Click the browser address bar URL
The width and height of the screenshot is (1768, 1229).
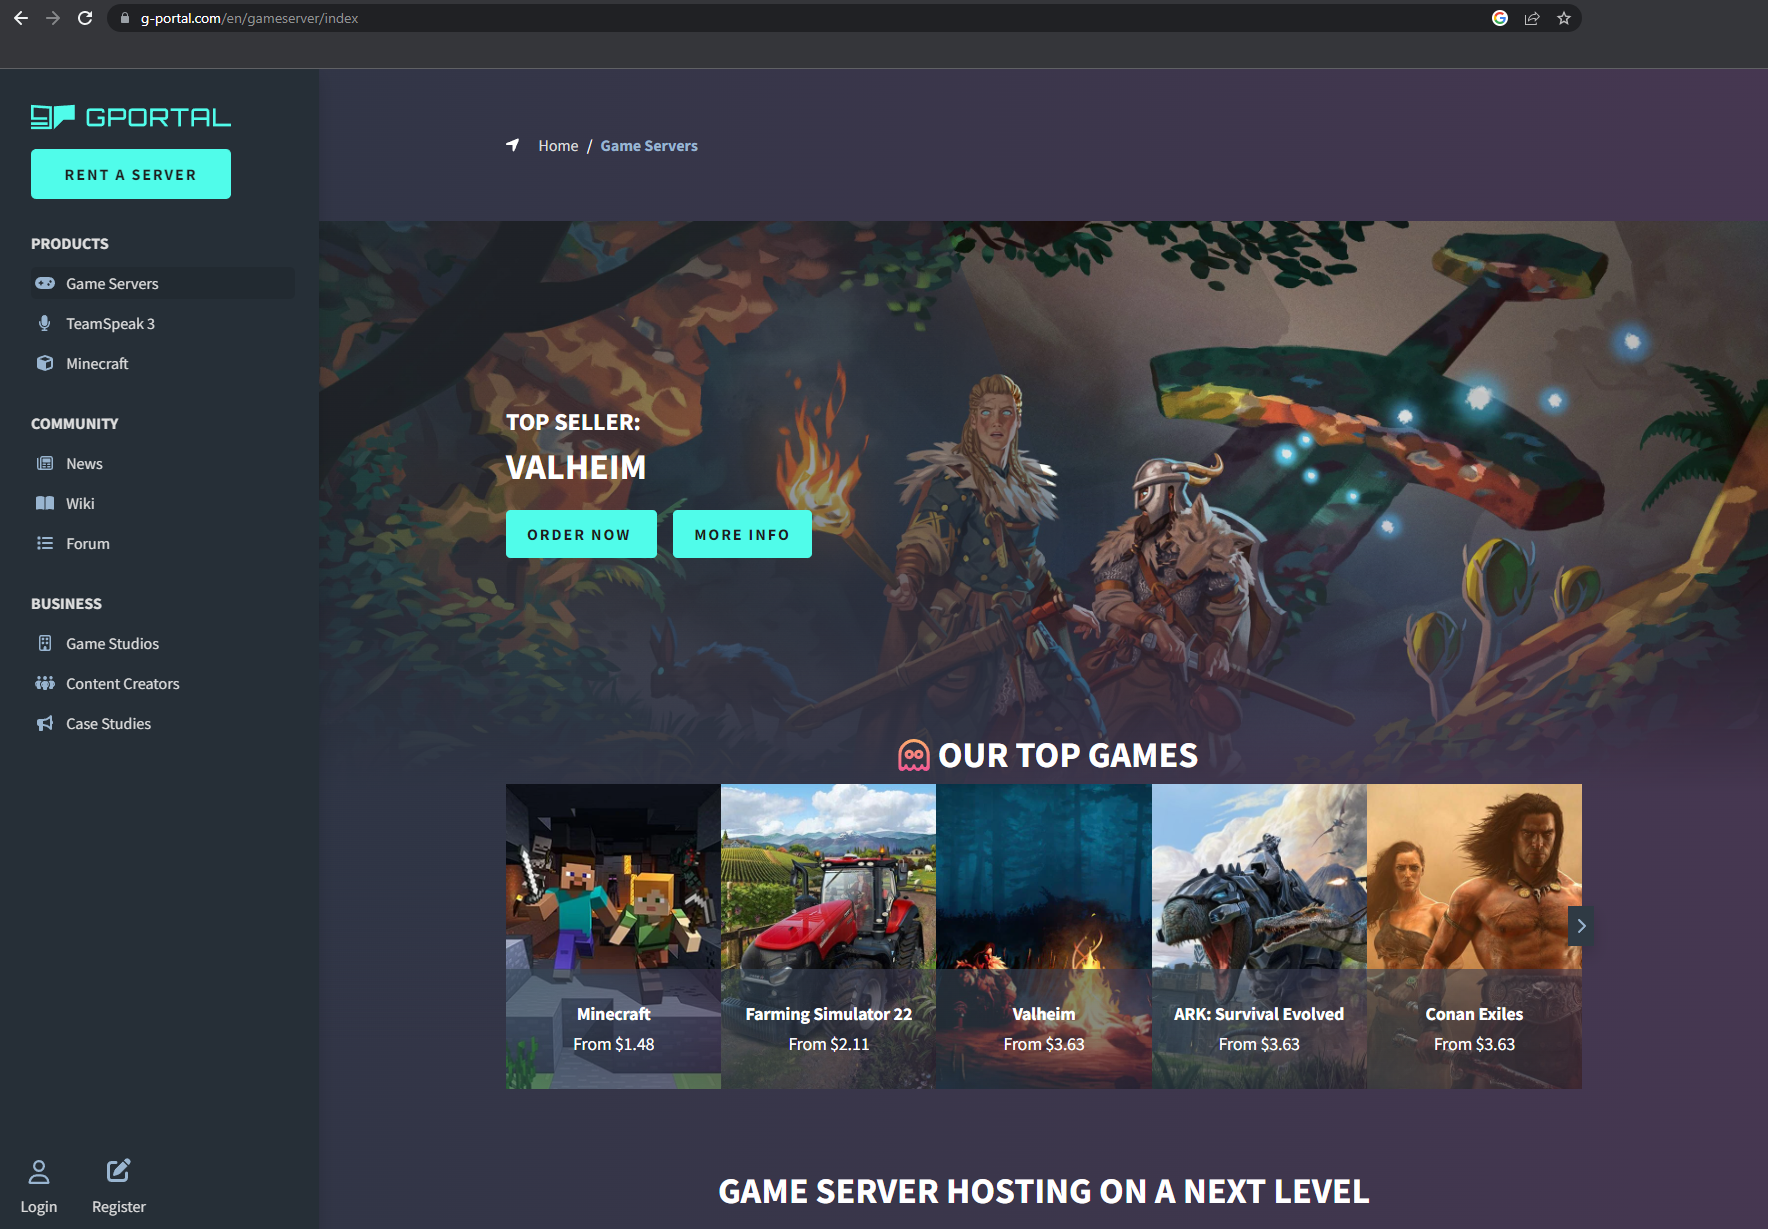pyautogui.click(x=249, y=18)
